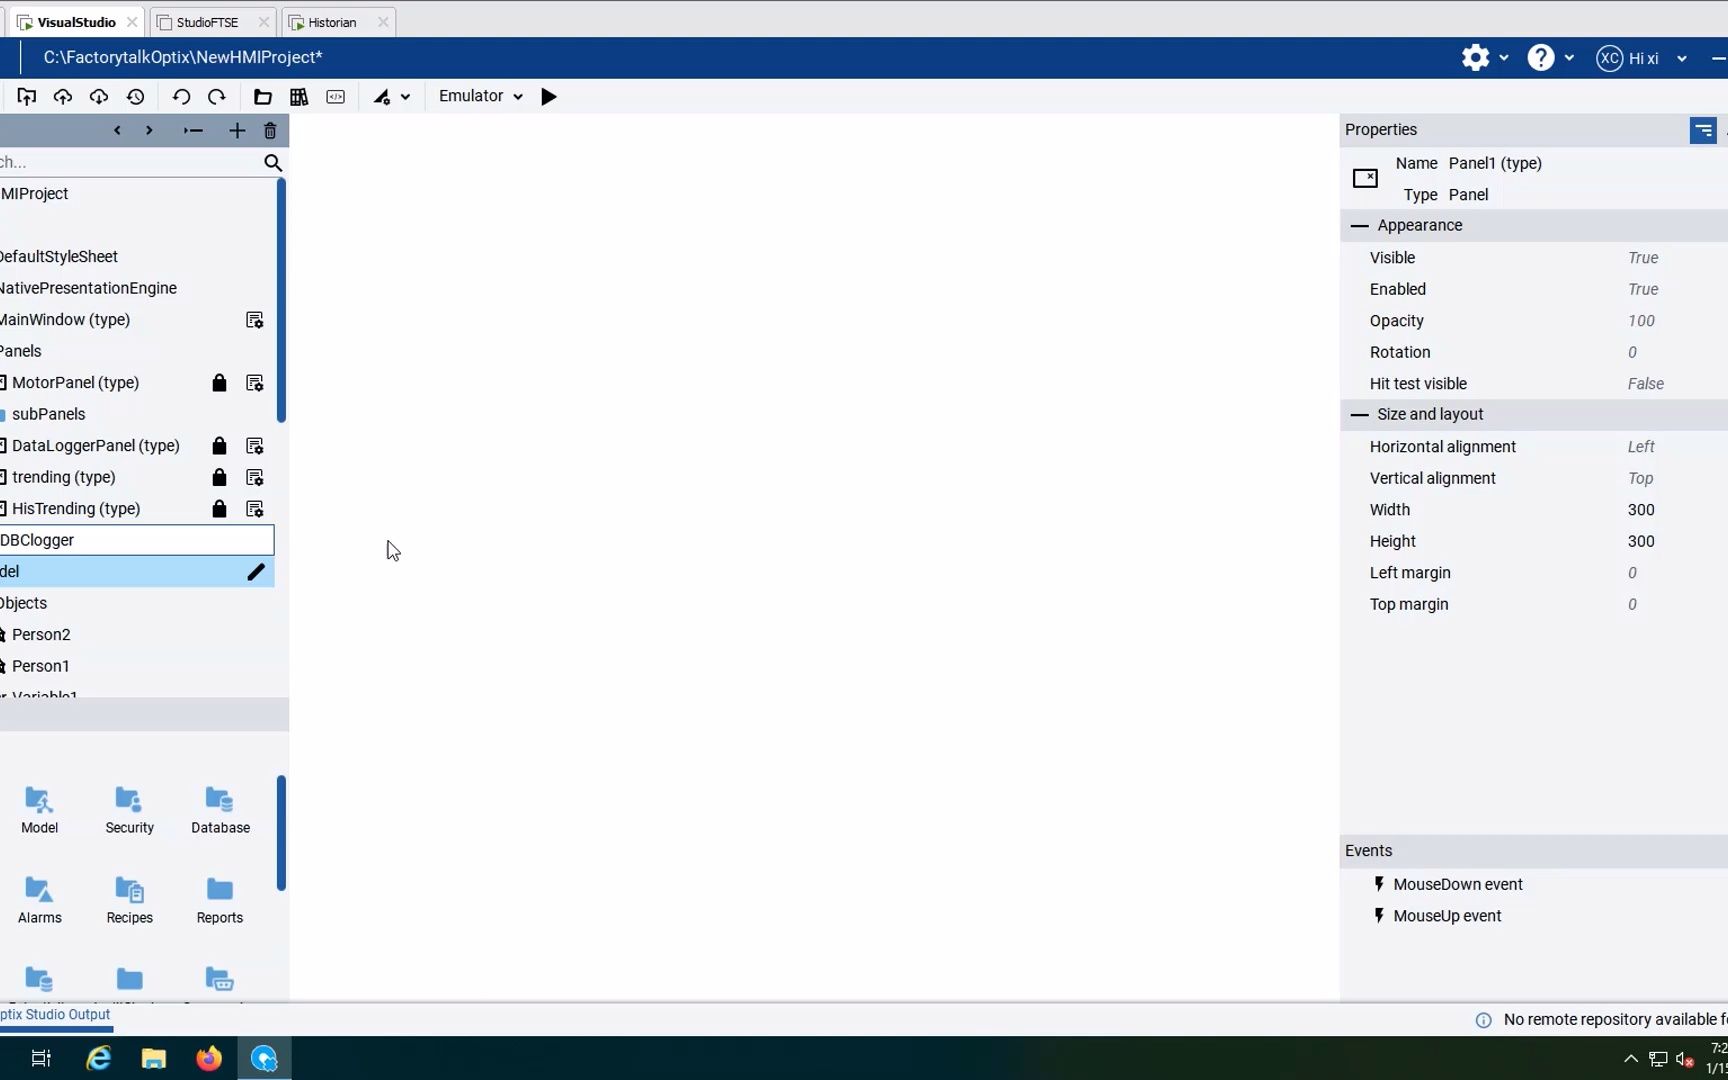Redo the last action

[217, 97]
